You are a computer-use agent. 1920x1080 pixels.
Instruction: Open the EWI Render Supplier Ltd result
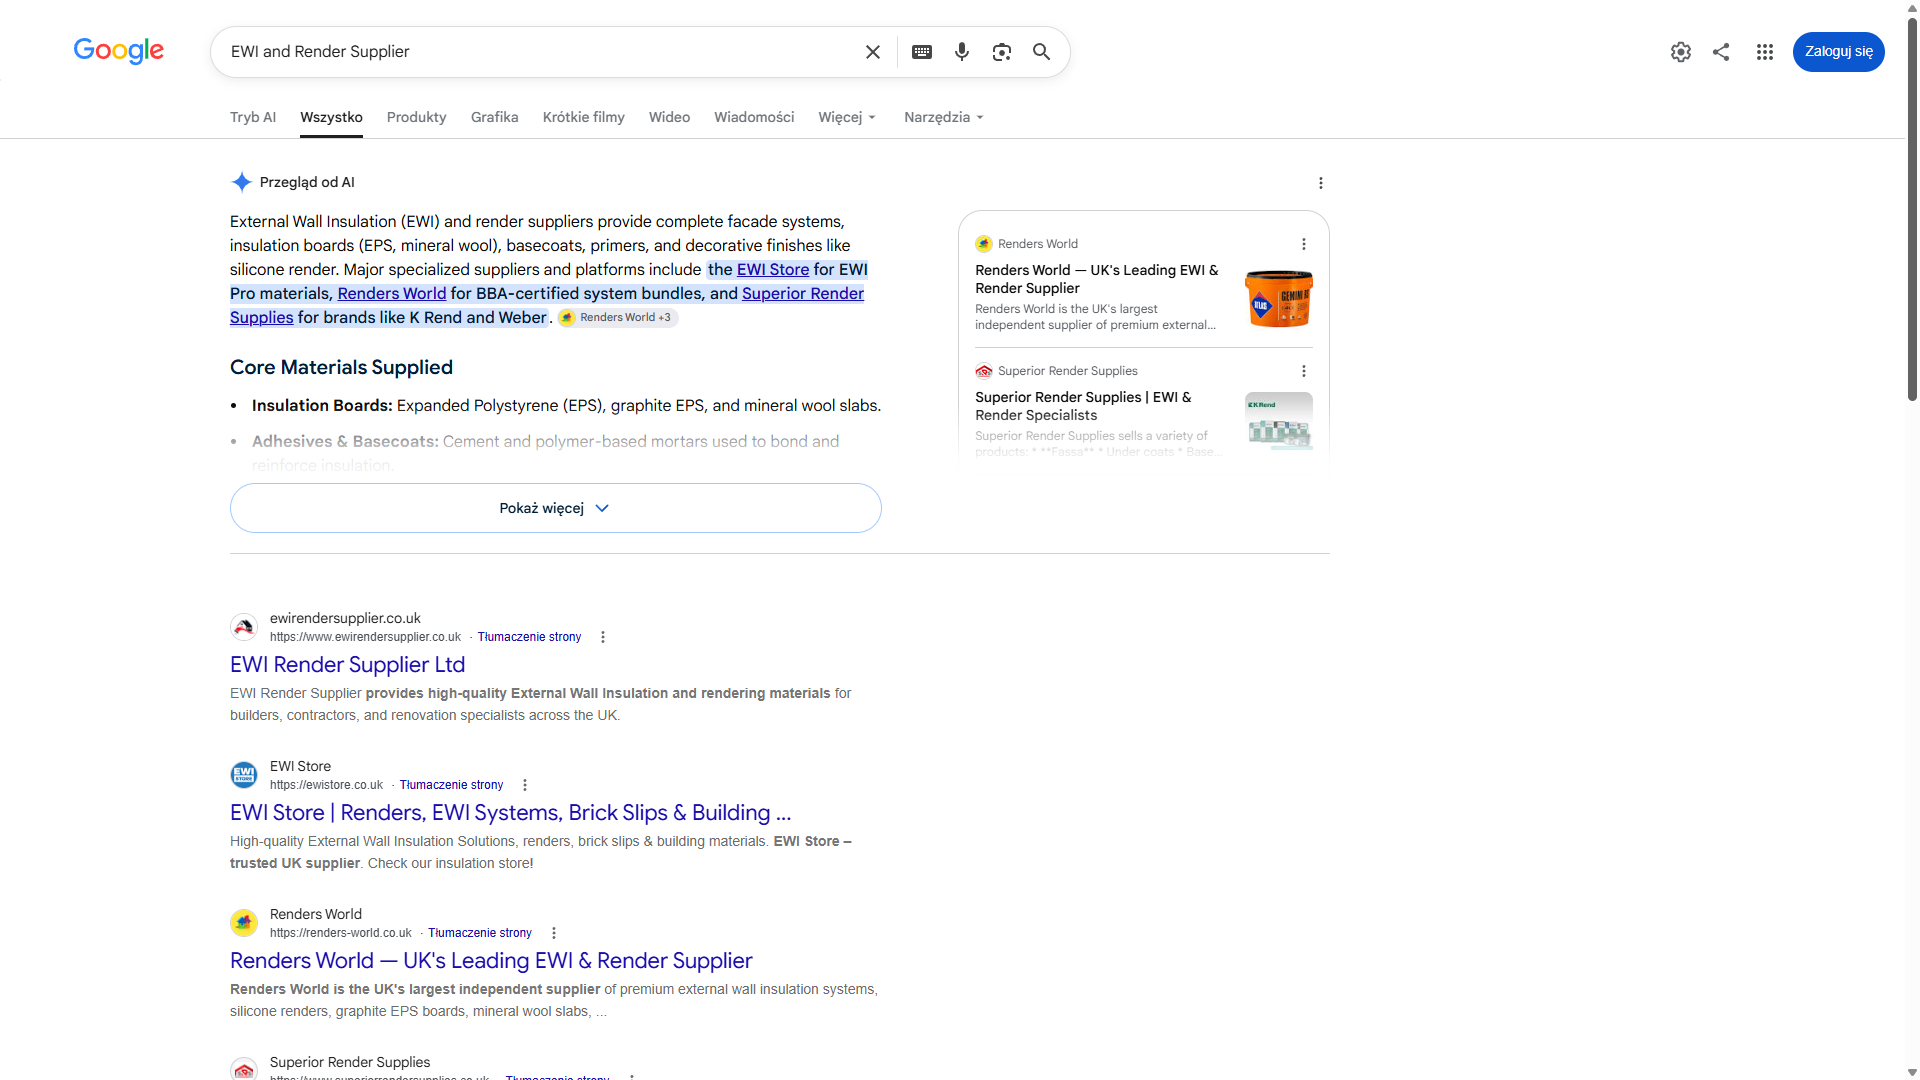348,665
